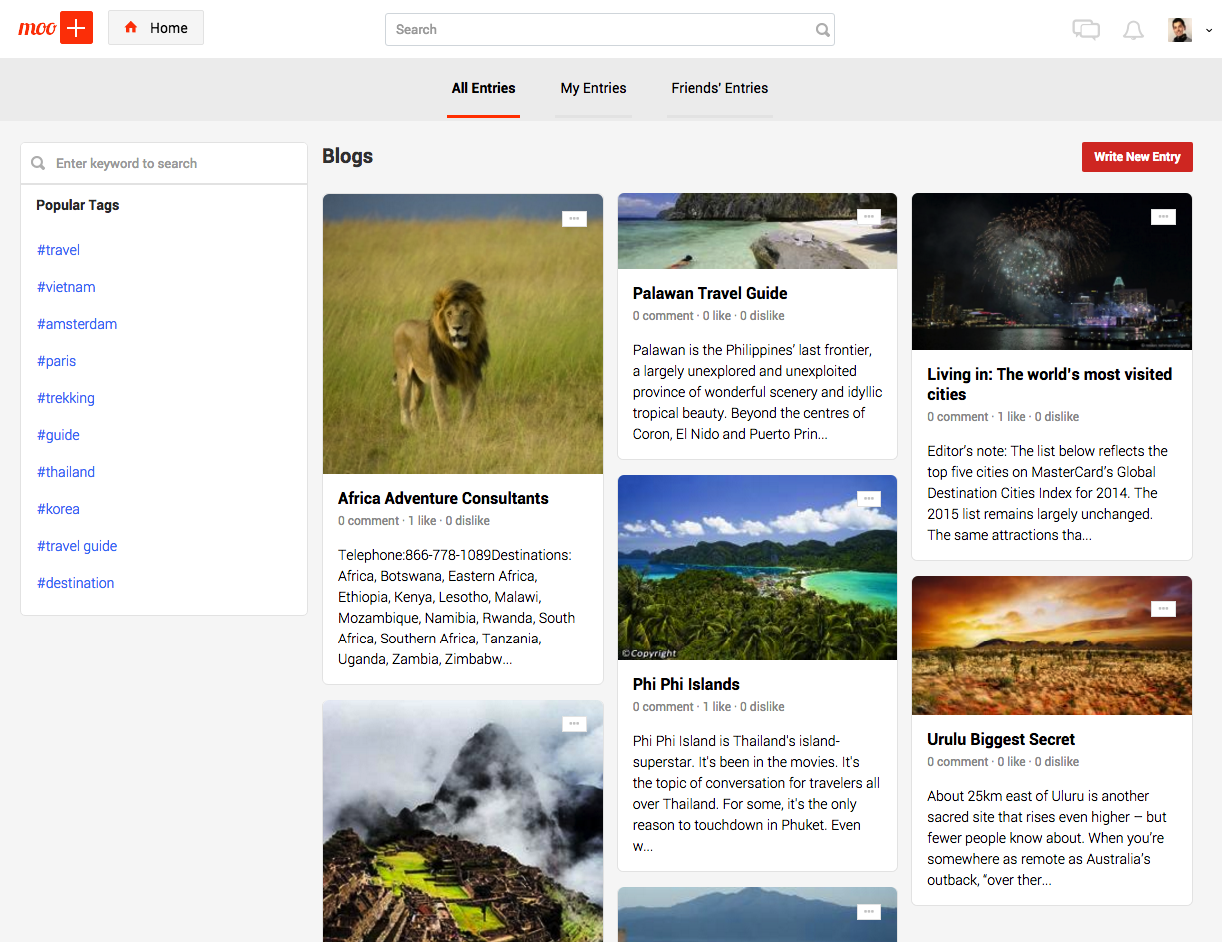Filter by the #vietnam tag
This screenshot has height=942, width=1222.
(x=66, y=287)
